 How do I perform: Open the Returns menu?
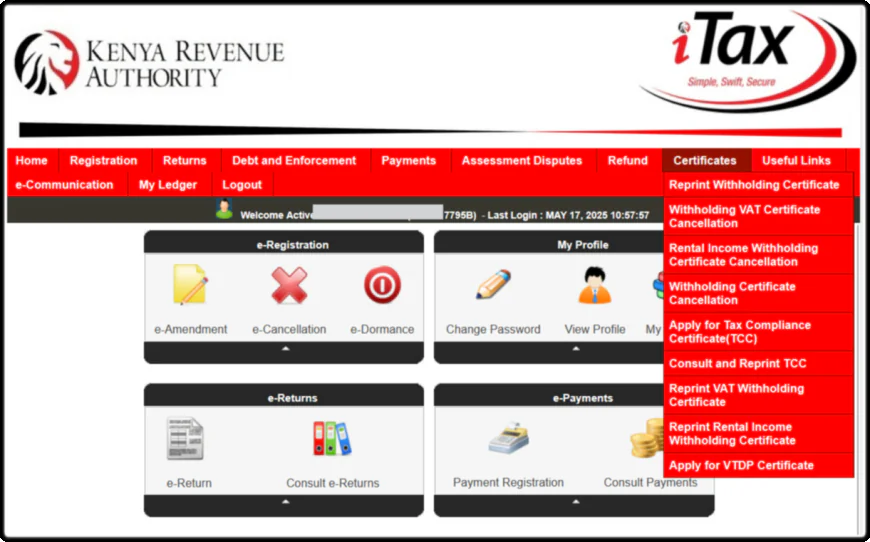tap(185, 161)
